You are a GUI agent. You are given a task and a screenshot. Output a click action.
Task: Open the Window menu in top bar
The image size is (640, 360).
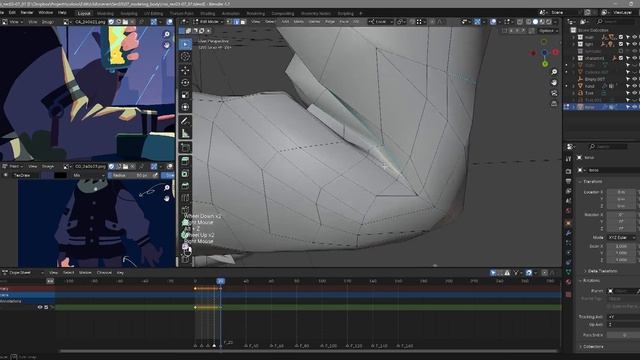(x=45, y=13)
